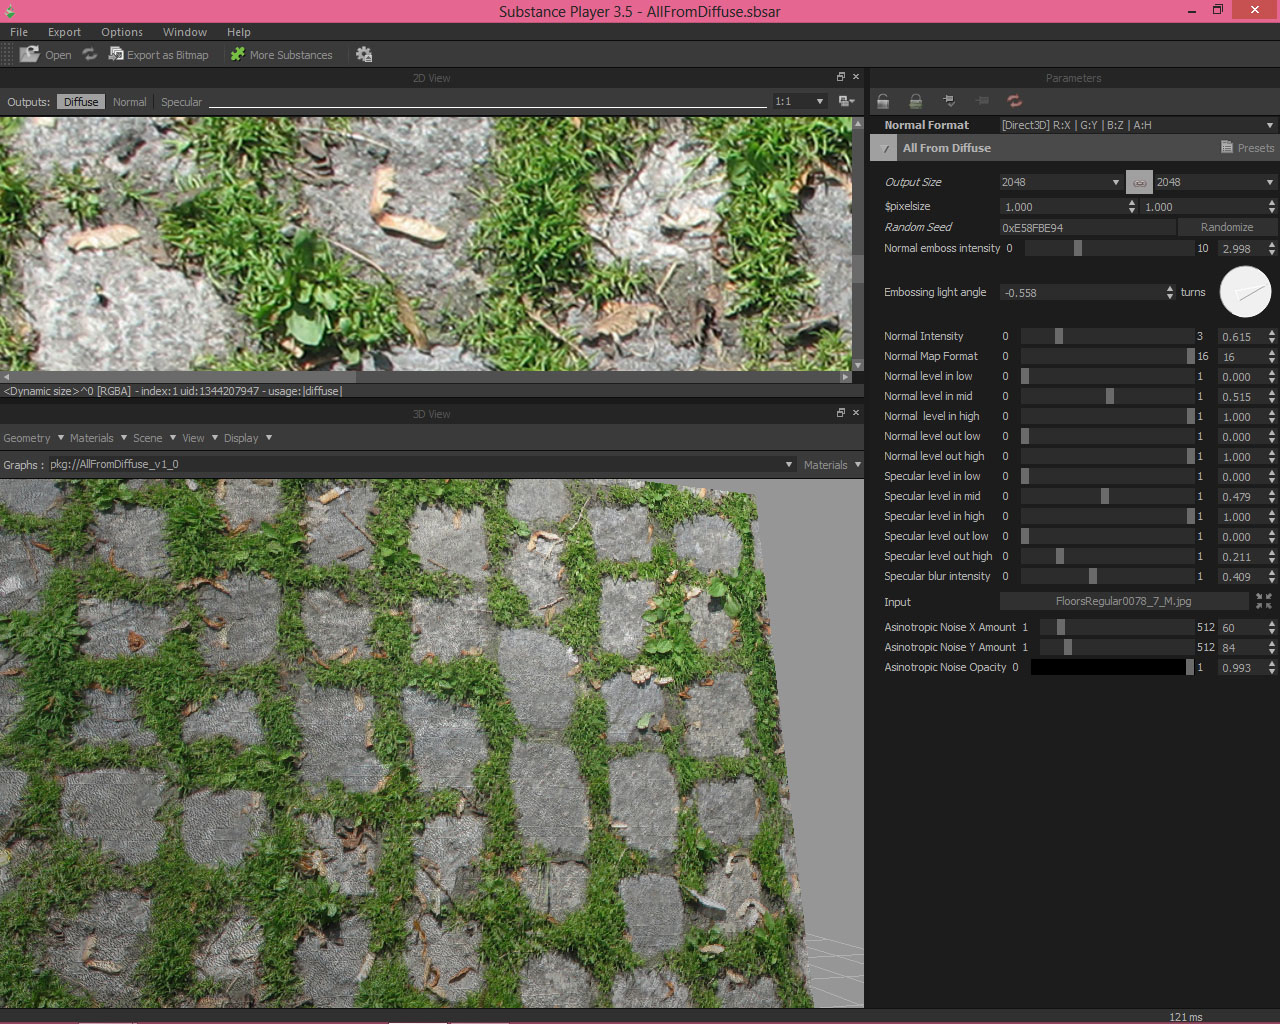Select the More Substances puzzle icon
Image resolution: width=1280 pixels, height=1024 pixels.
pos(236,54)
